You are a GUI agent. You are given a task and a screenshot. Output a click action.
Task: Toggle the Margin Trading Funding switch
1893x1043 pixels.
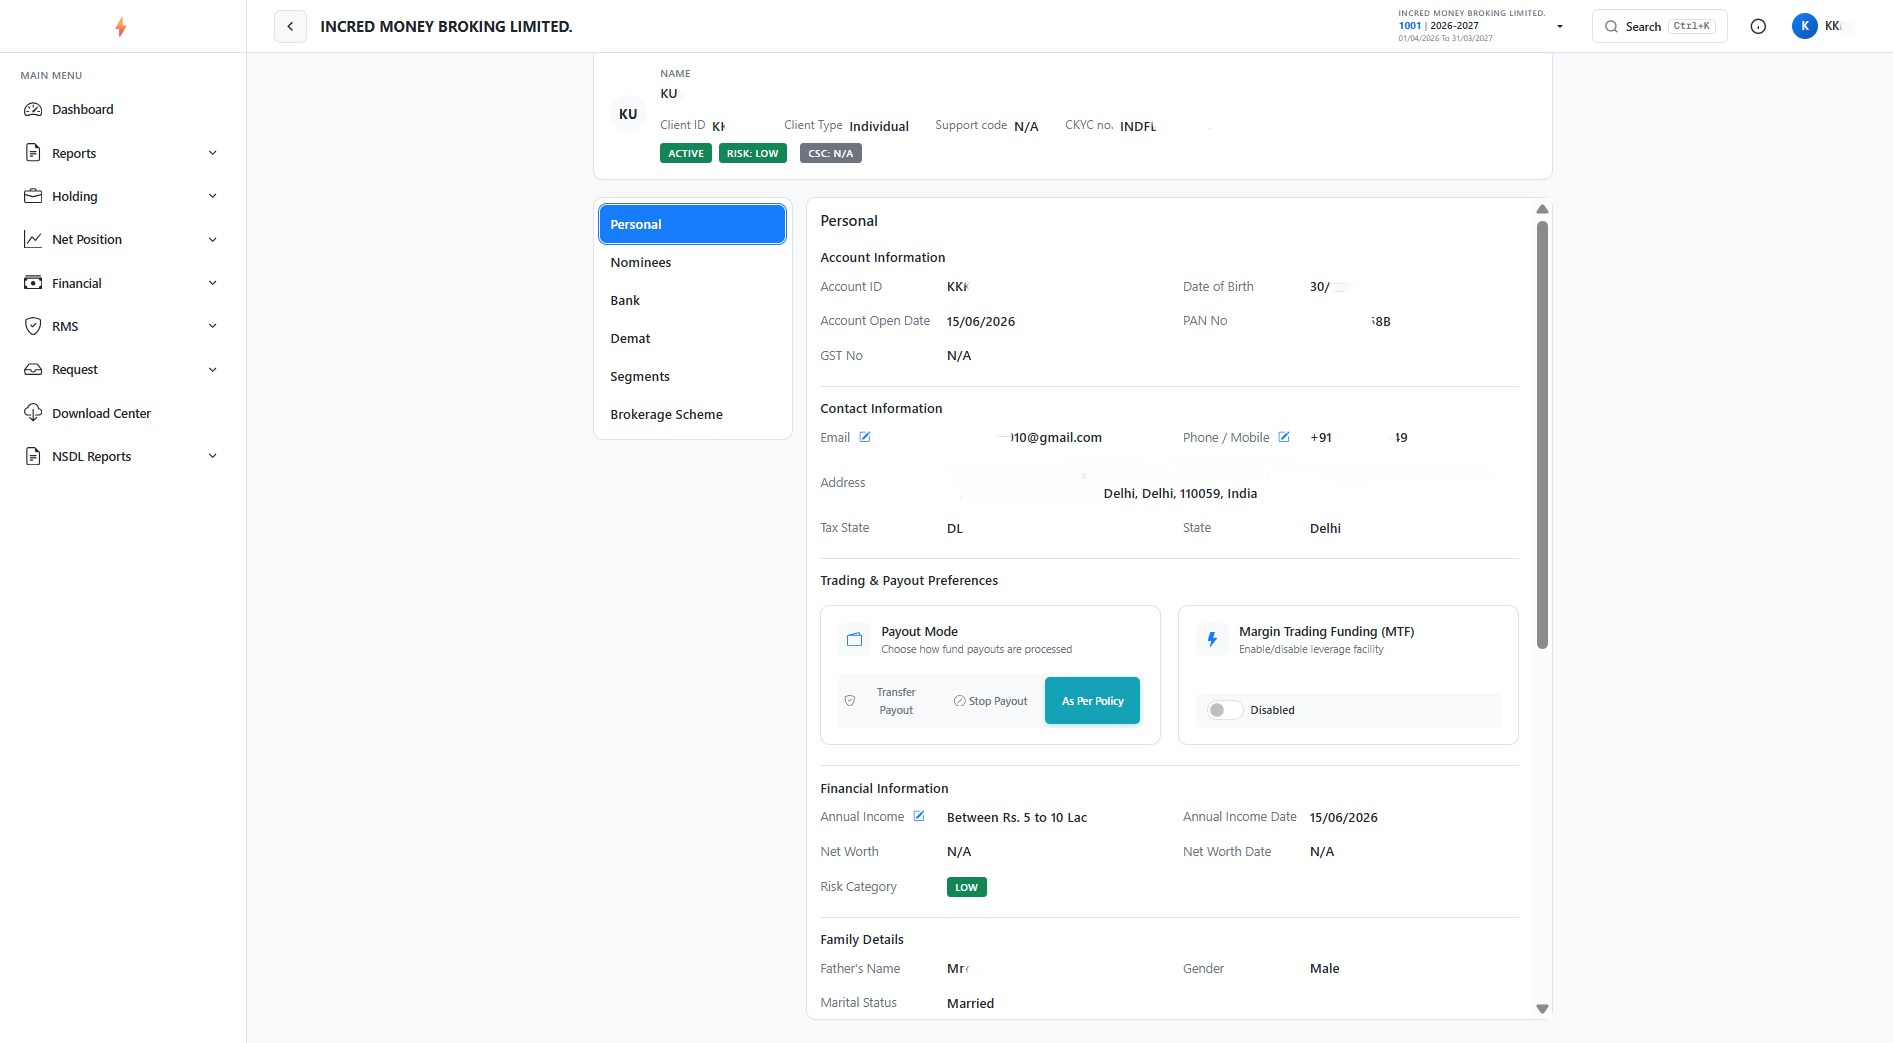[1225, 710]
